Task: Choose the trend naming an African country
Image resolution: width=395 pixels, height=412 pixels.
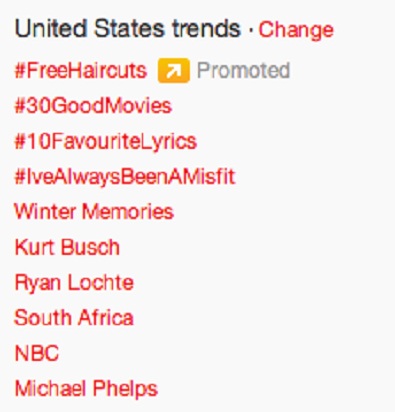Action: pos(74,317)
